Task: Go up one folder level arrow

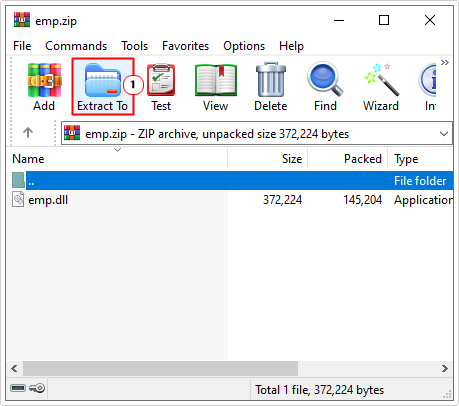Action: pyautogui.click(x=28, y=133)
